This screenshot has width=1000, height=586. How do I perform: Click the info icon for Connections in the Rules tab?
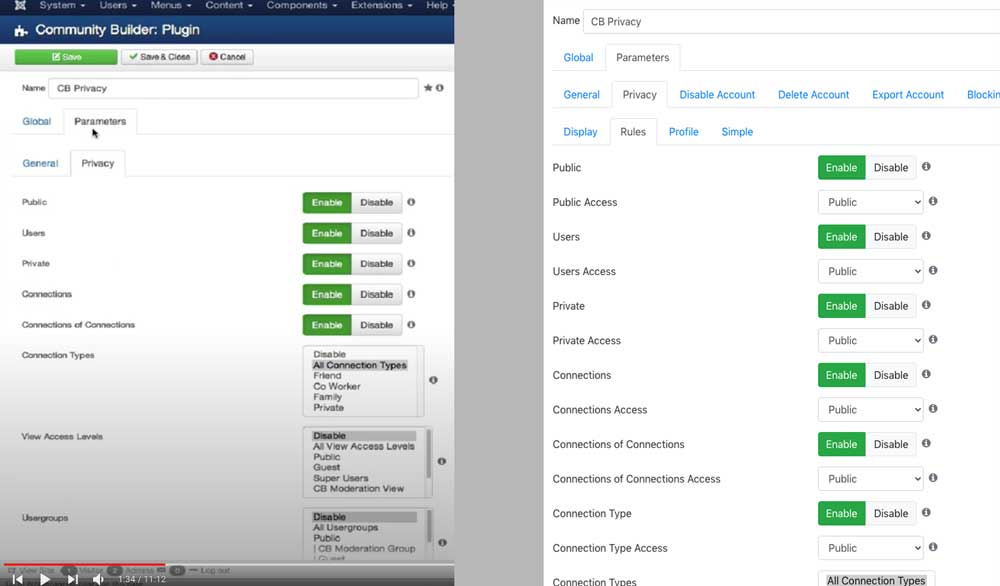pyautogui.click(x=926, y=374)
